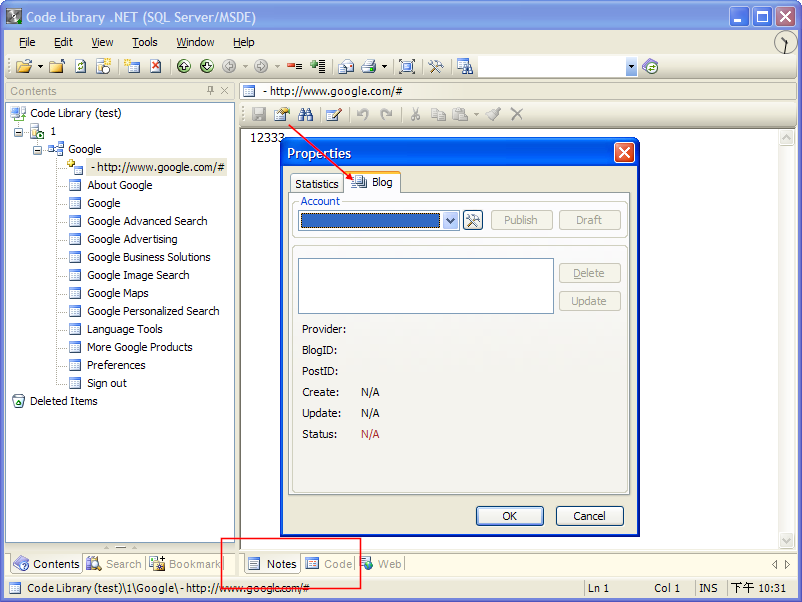Click the edit pencil icon in editor toolbar

[x=333, y=114]
